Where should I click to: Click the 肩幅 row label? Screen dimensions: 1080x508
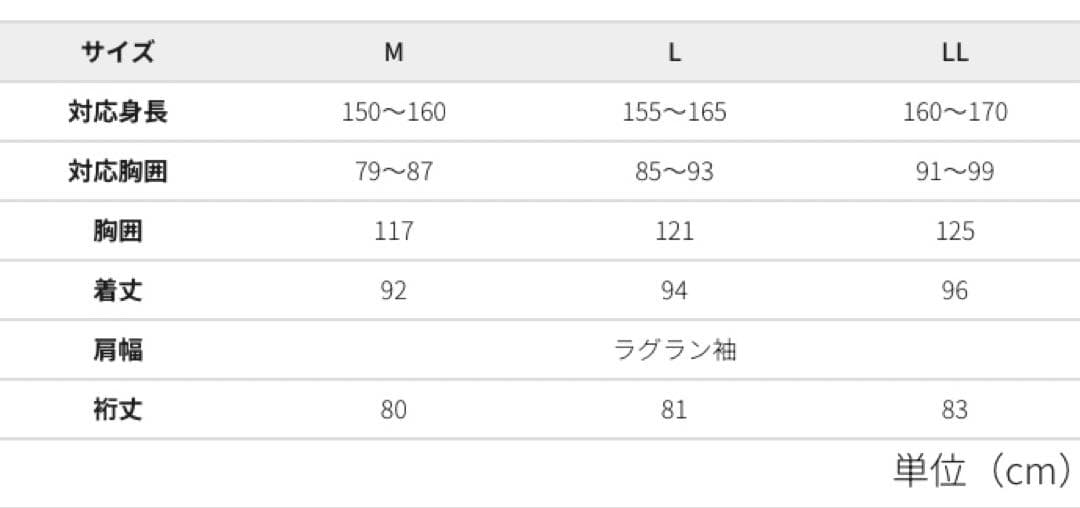pyautogui.click(x=118, y=350)
